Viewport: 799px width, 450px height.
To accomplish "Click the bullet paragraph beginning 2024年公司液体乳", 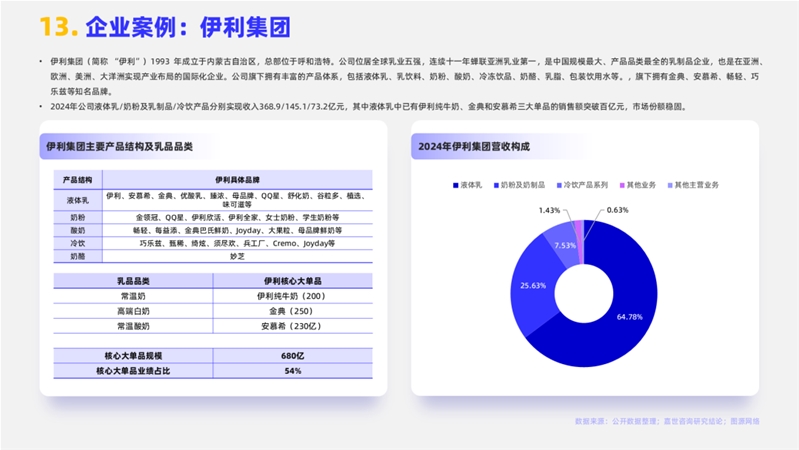I will click(369, 107).
